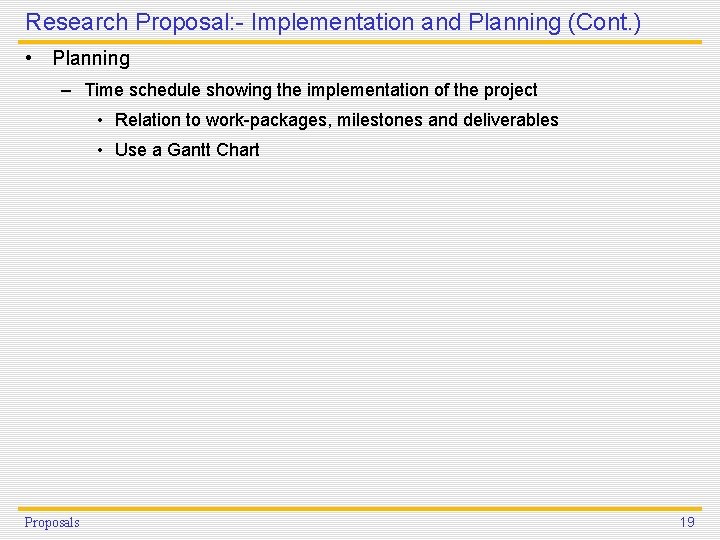Click the word 'deliverables' in the sub-bullet
Image resolution: width=720 pixels, height=540 pixels.
point(511,120)
